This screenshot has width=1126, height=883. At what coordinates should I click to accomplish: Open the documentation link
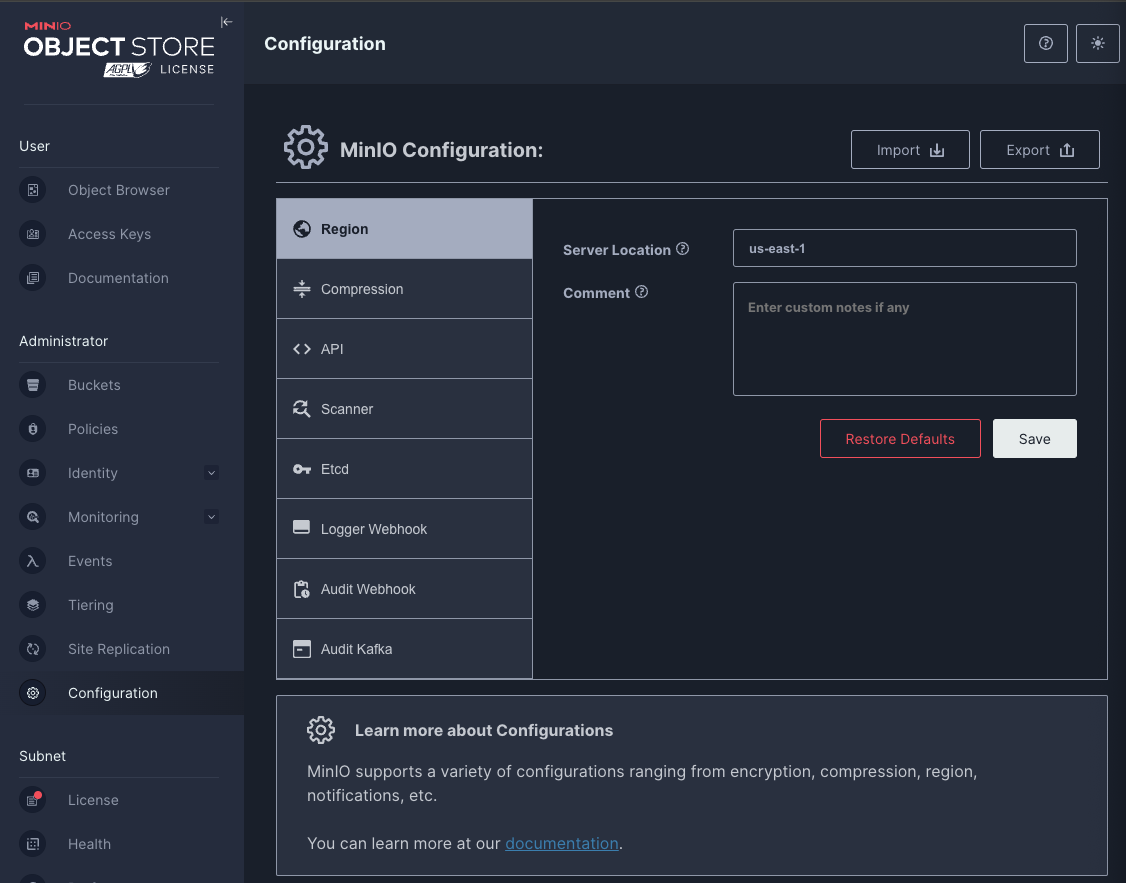562,843
